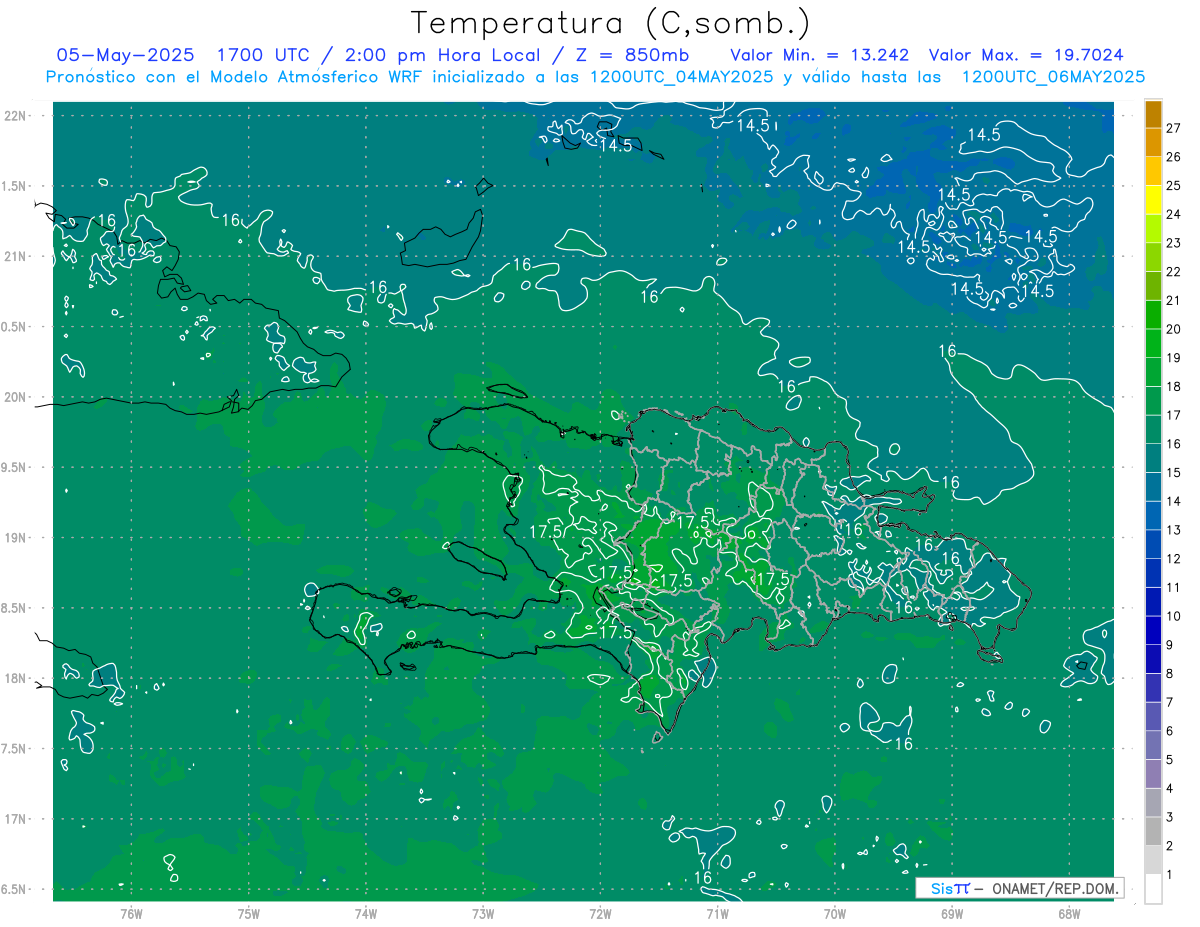Click the title 'Temperatura (C,somb.)'

(611, 23)
